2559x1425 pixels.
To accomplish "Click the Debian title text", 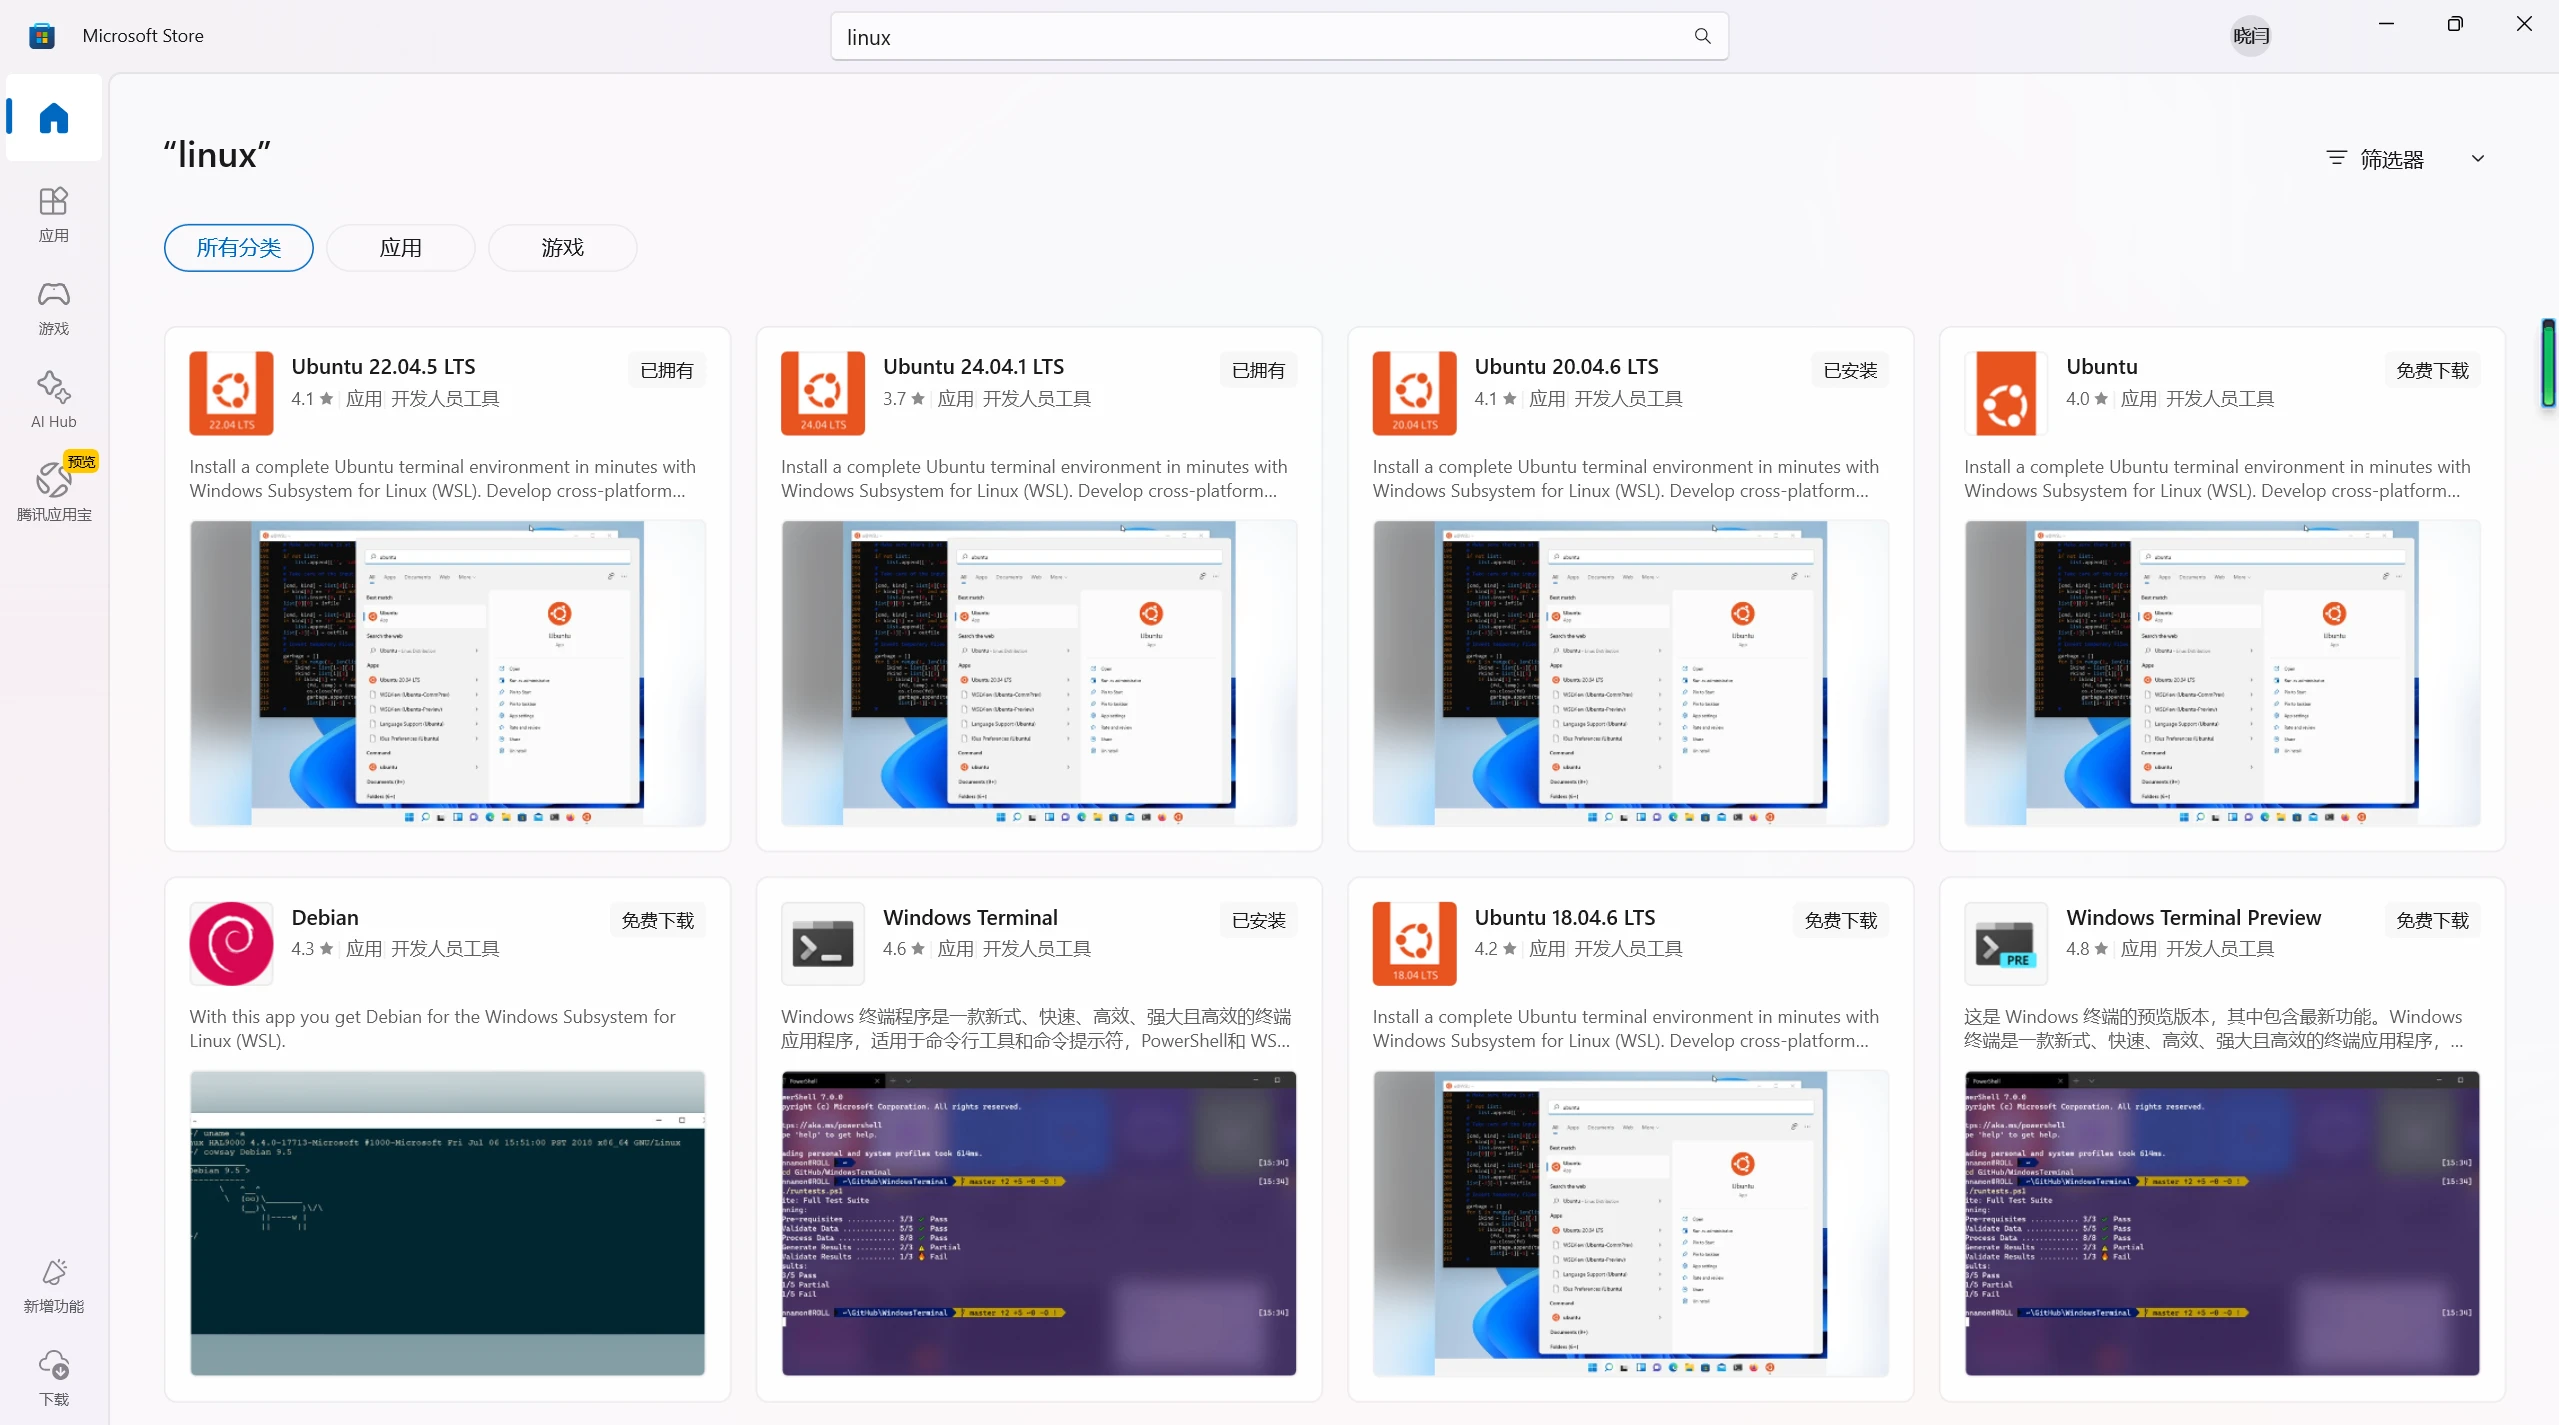I will click(x=325, y=917).
